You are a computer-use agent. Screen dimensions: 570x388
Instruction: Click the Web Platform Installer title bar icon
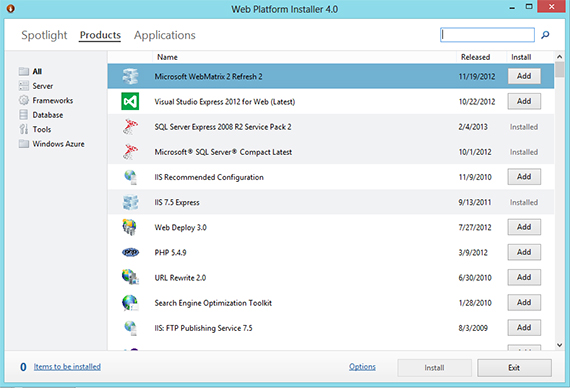(x=10, y=8)
